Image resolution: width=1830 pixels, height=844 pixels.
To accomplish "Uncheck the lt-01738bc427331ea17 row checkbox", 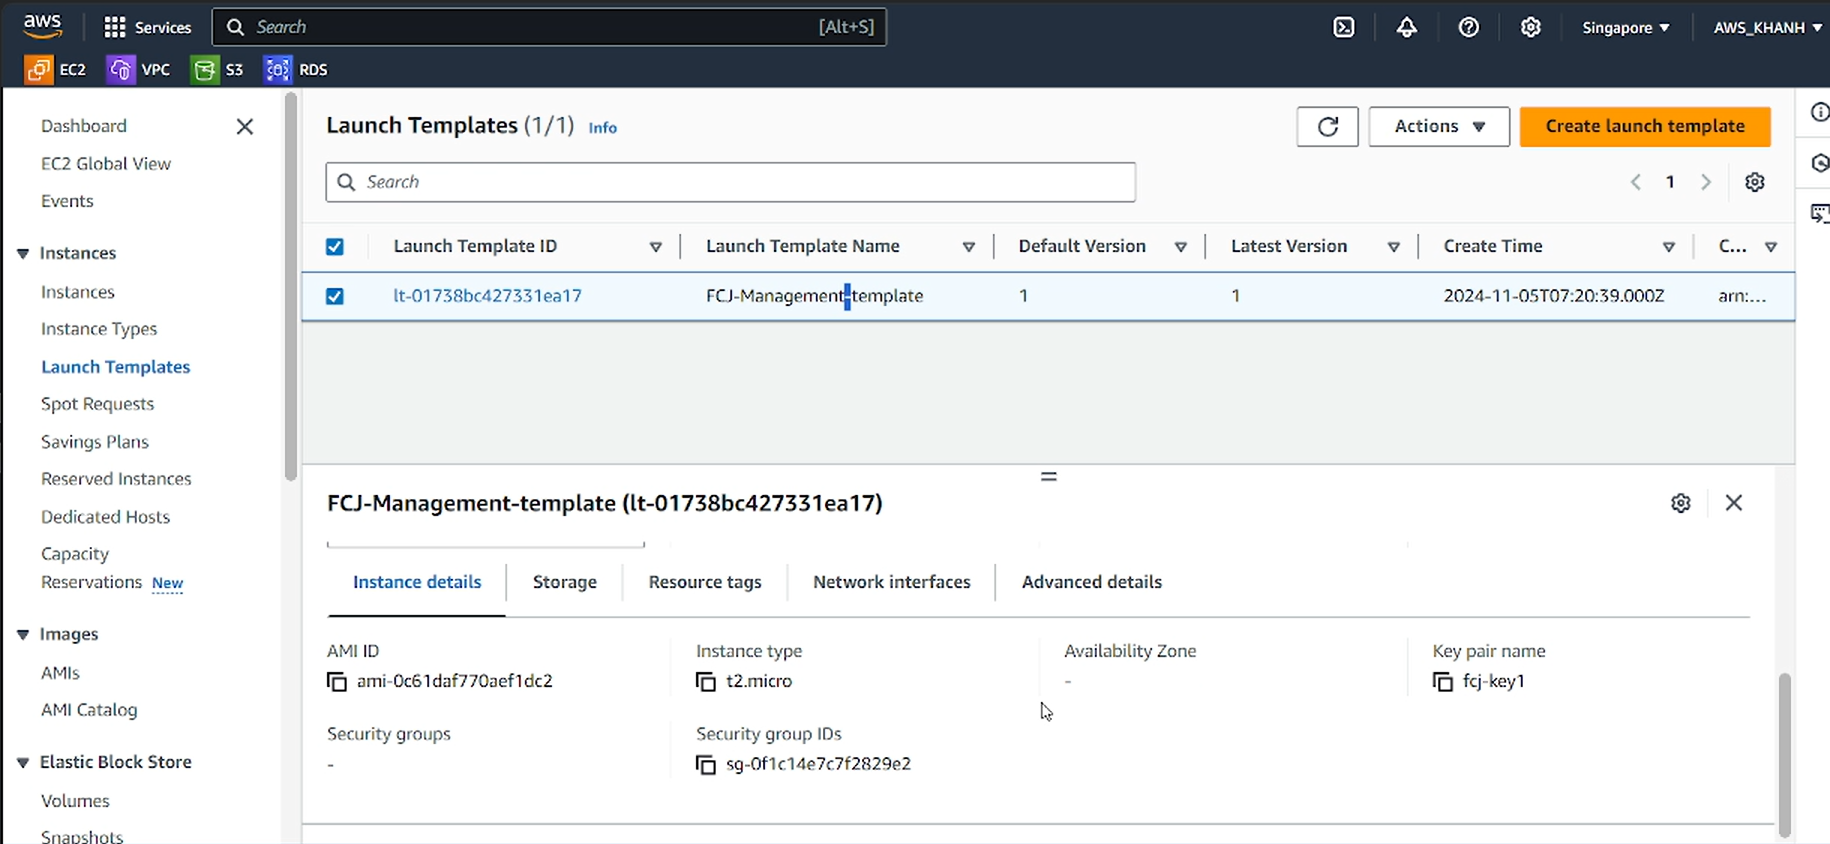I will 335,297.
